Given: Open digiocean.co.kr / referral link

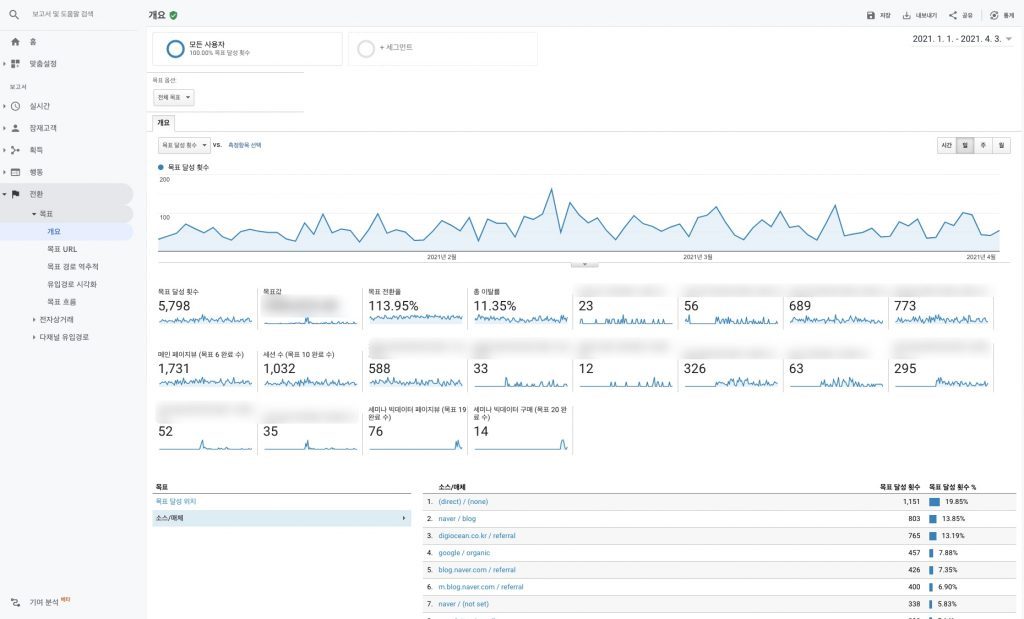Looking at the screenshot, I should 477,535.
